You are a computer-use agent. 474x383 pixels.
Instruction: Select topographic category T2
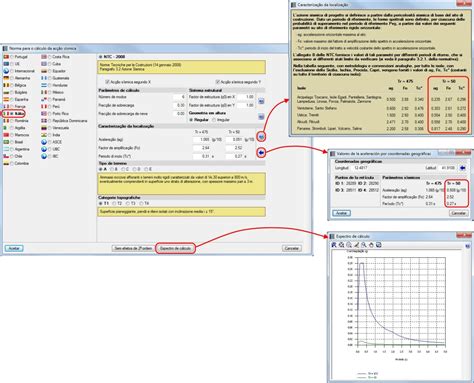pos(114,203)
